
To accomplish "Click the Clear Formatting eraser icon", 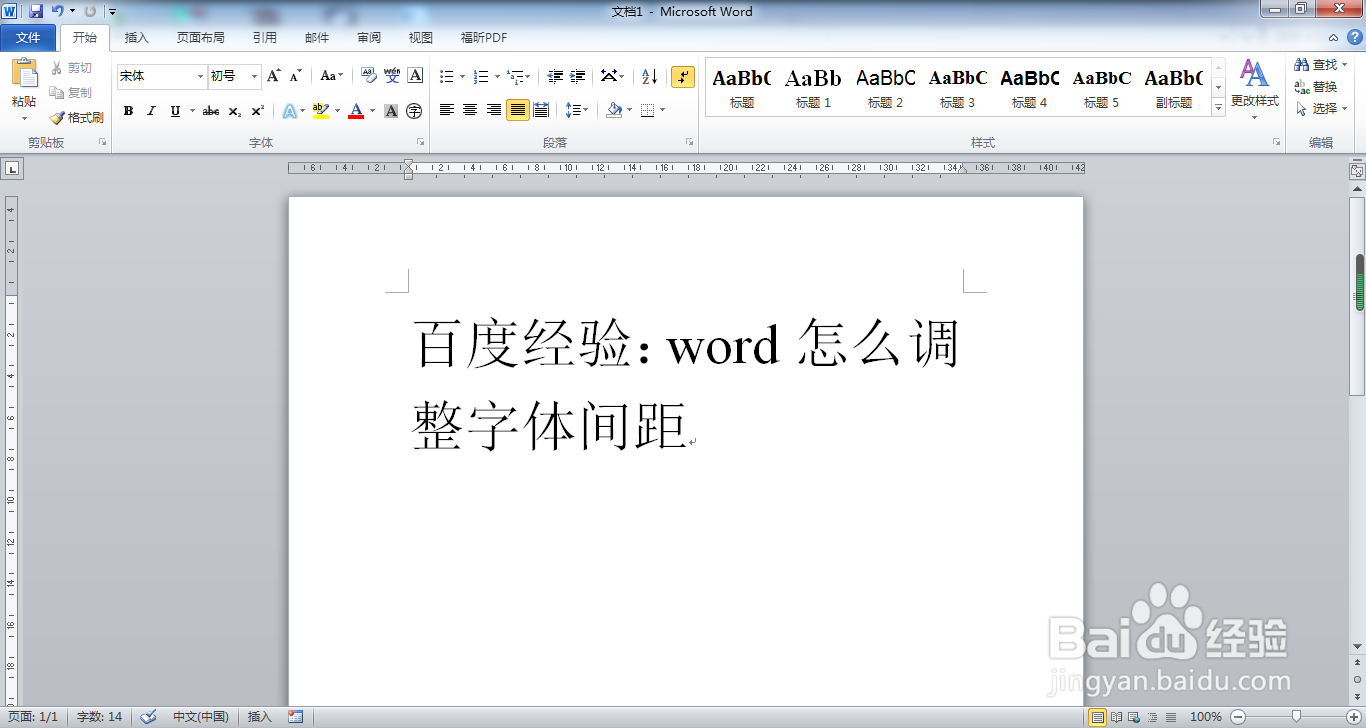I will tap(368, 76).
